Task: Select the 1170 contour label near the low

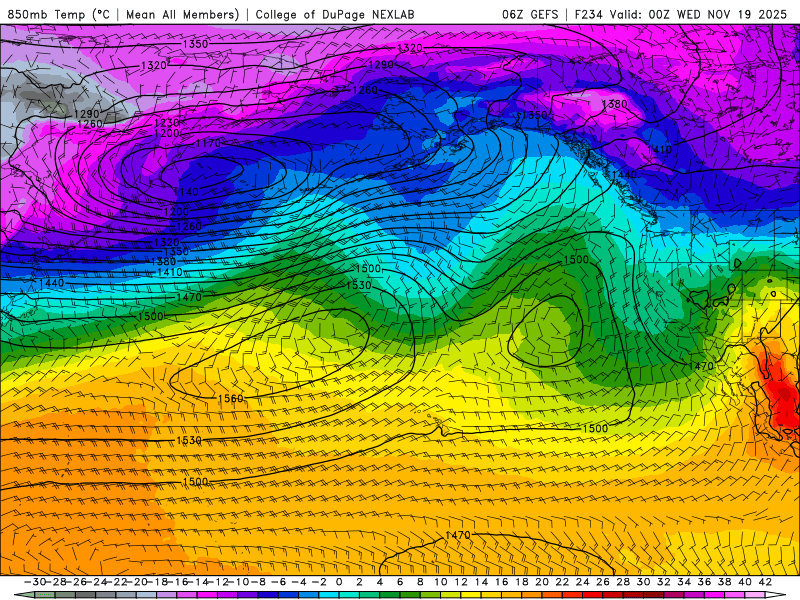Action: pyautogui.click(x=208, y=143)
